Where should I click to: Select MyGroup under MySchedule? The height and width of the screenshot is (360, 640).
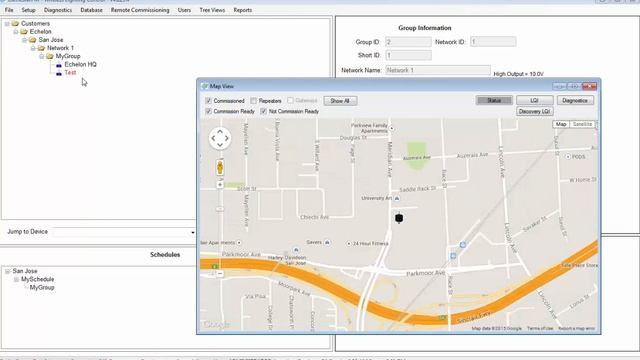pyautogui.click(x=42, y=288)
